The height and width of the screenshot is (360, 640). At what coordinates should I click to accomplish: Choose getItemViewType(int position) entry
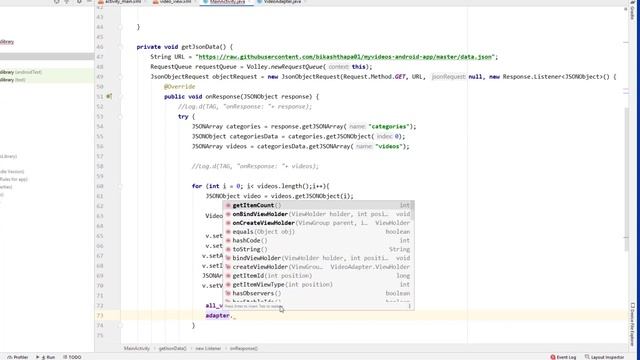[318, 284]
